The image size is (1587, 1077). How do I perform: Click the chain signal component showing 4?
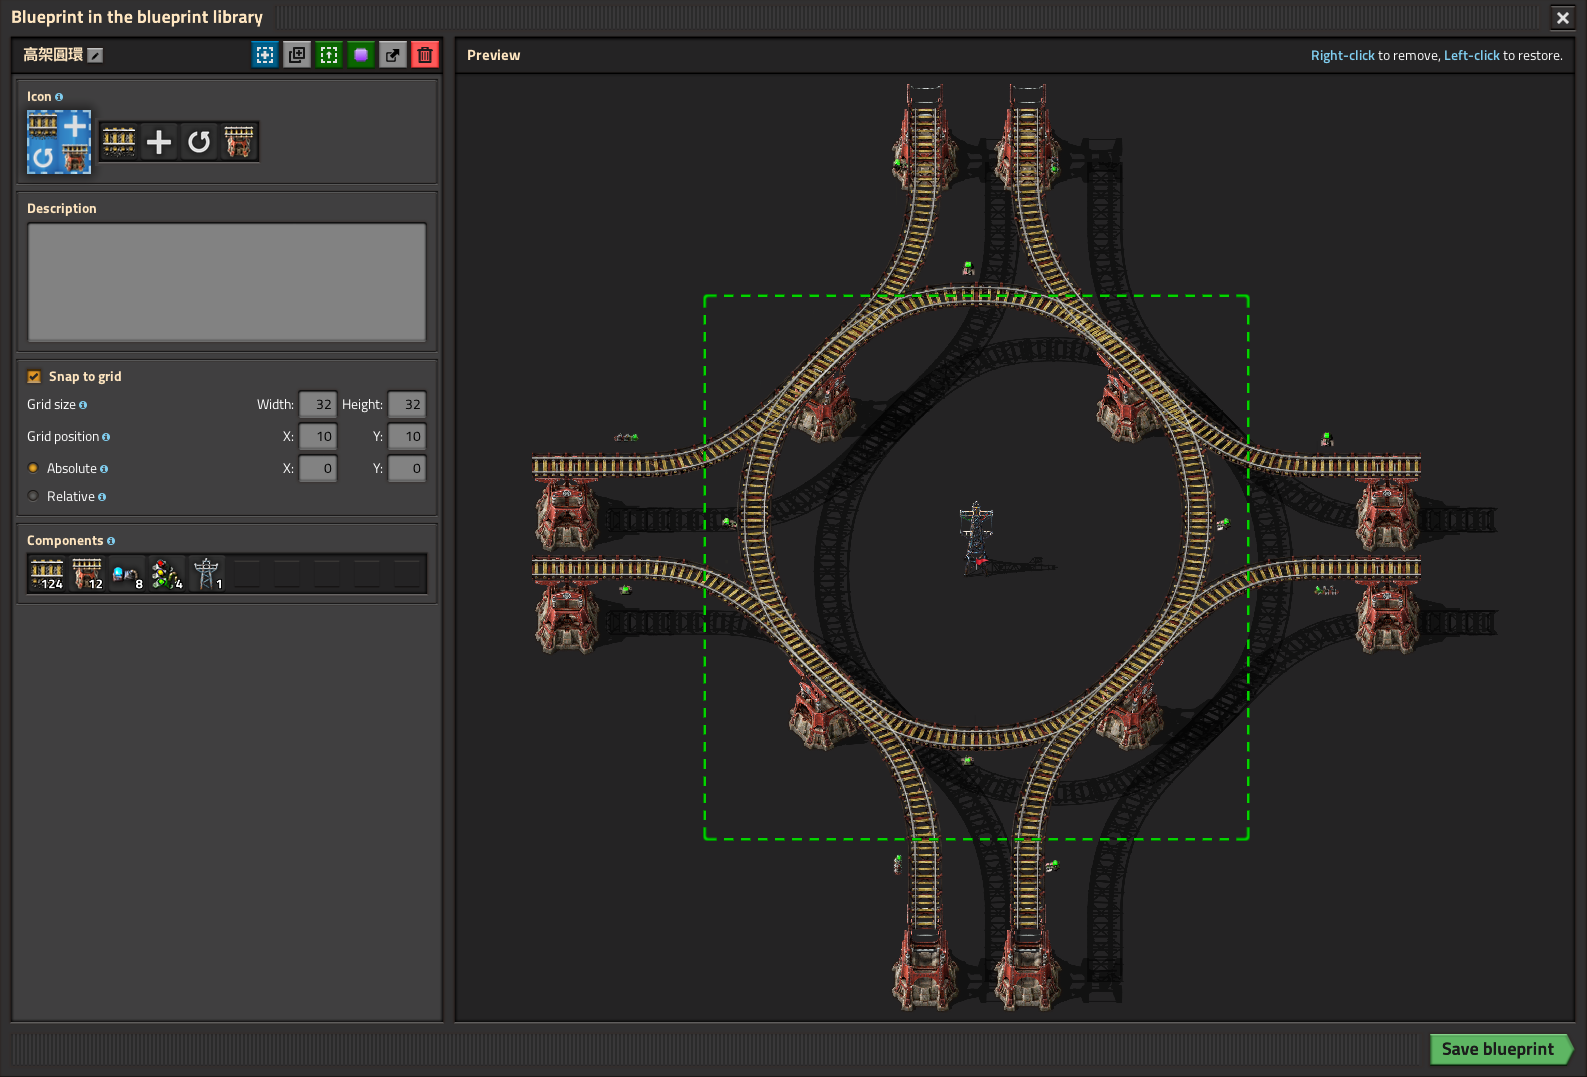click(x=167, y=574)
